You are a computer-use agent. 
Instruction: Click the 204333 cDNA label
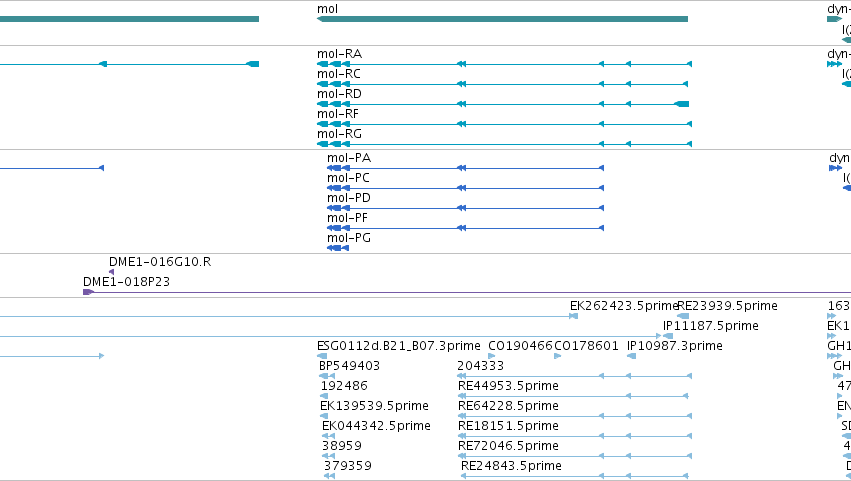[481, 366]
